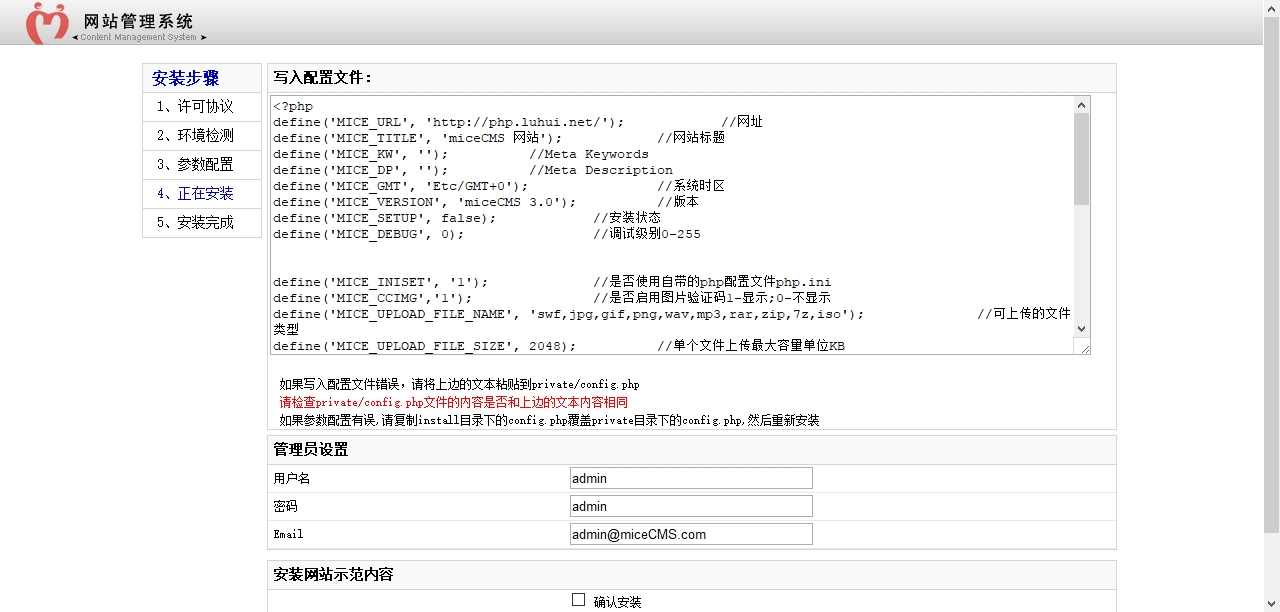Focus the Email input field

pyautogui.click(x=691, y=534)
